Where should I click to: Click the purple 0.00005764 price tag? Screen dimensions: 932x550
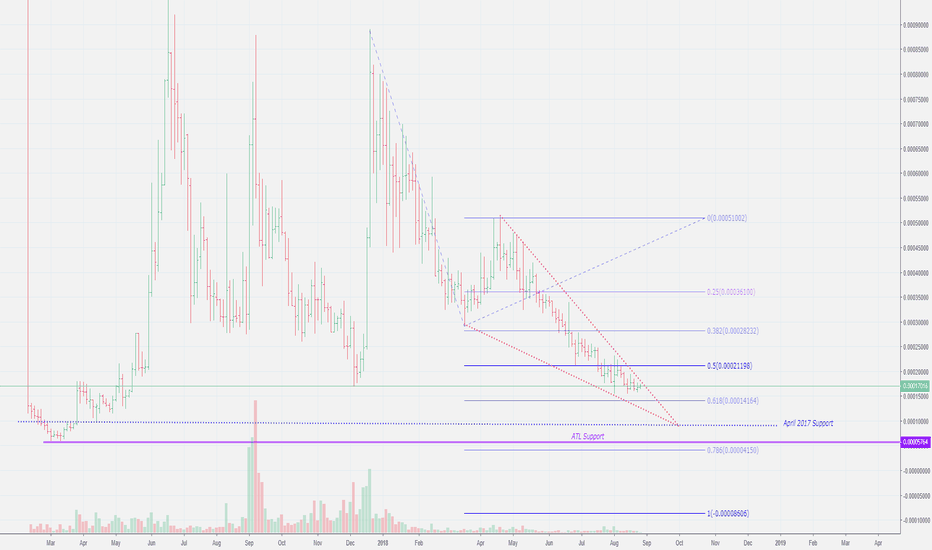tap(915, 442)
